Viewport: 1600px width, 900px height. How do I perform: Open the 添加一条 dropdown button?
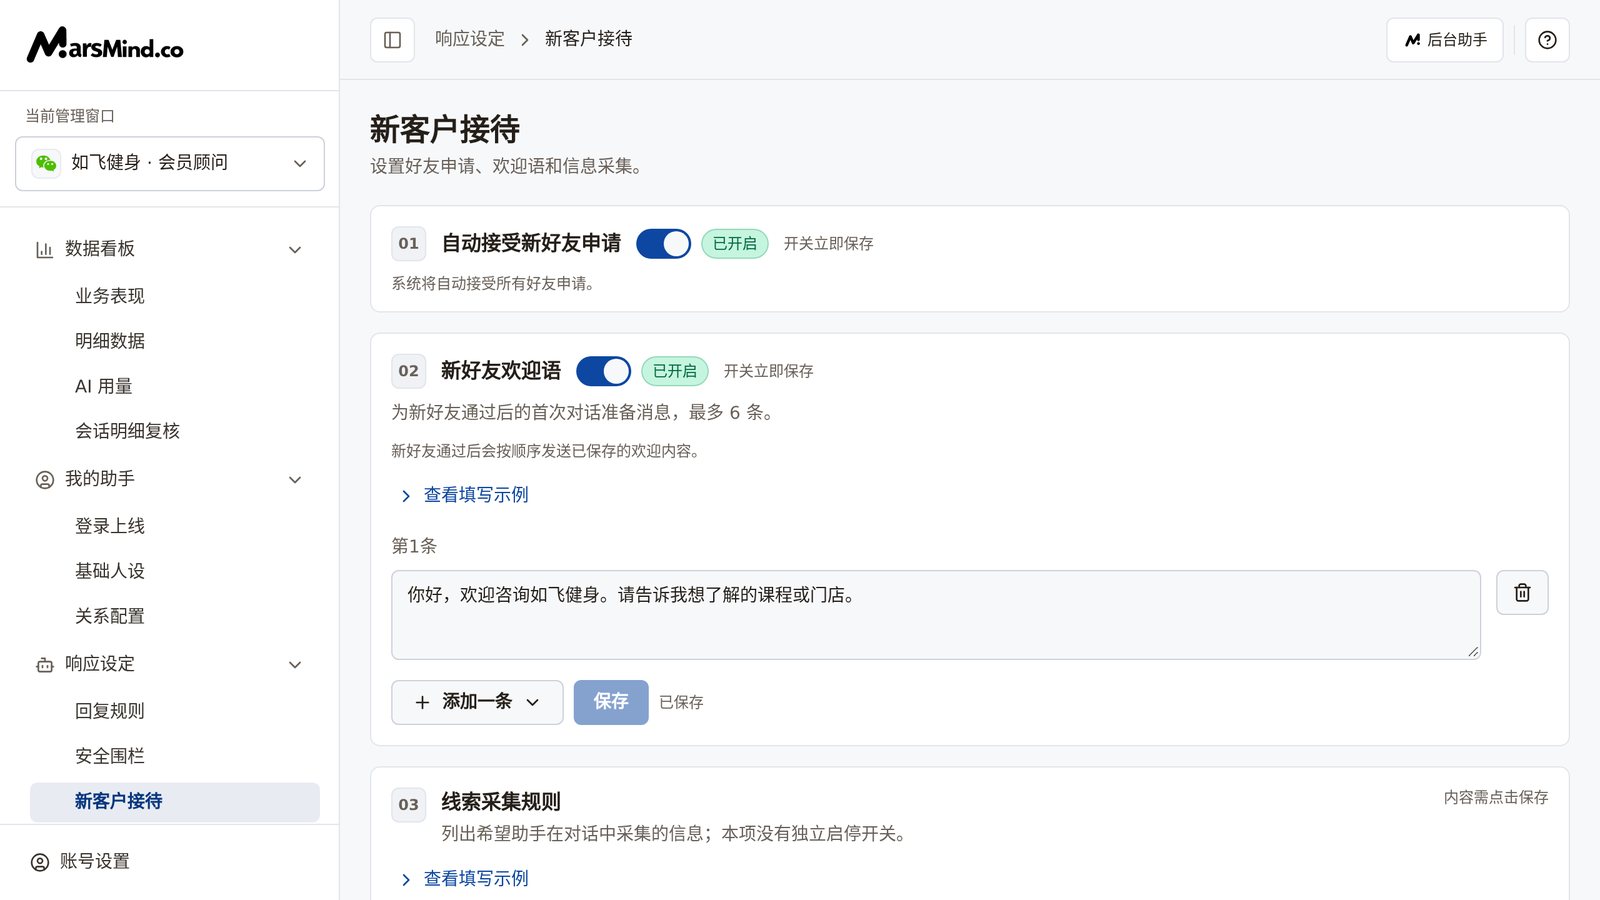pyautogui.click(x=477, y=702)
